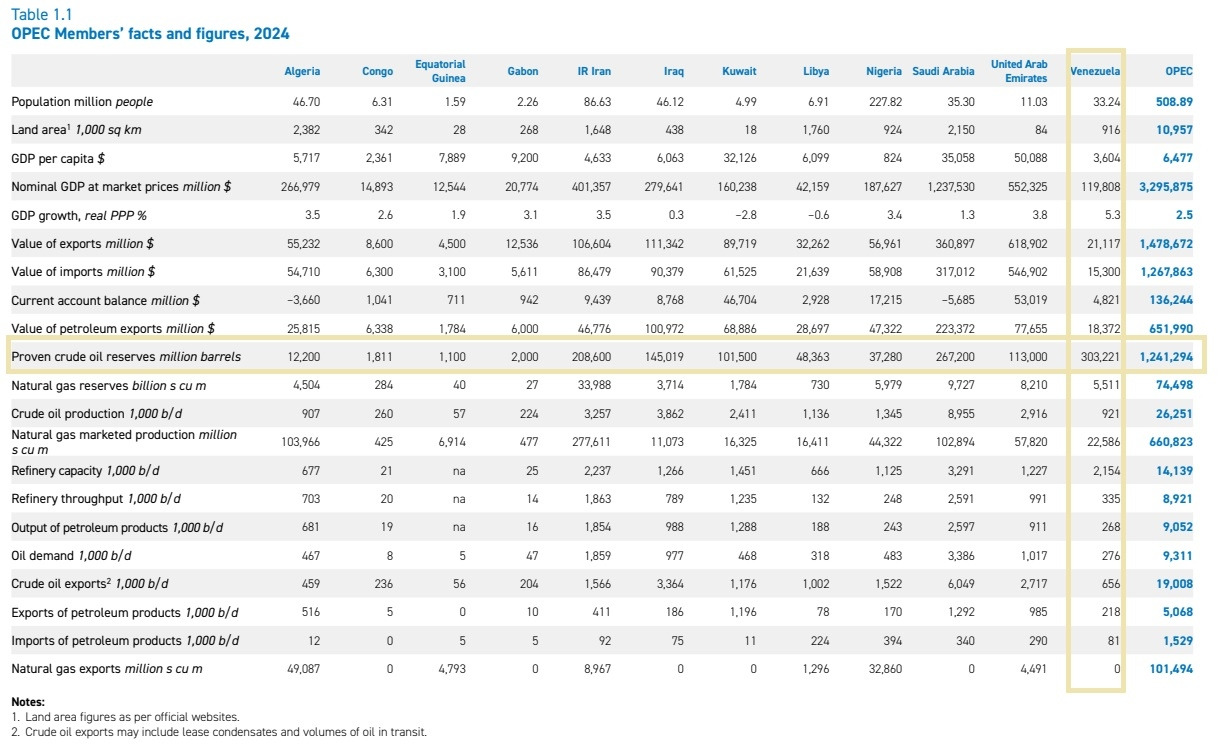Click the Exports of petroleum products row label
The width and height of the screenshot is (1220, 749).
(x=125, y=612)
